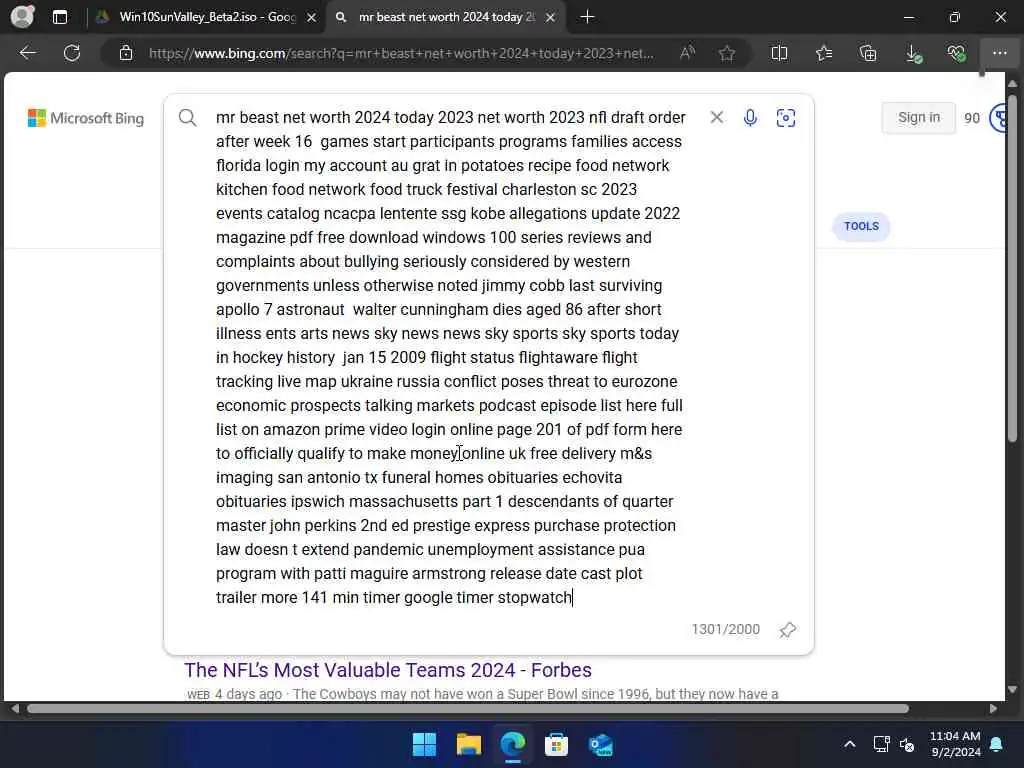Open Browser essentials heart icon
The image size is (1024, 768).
click(x=956, y=53)
